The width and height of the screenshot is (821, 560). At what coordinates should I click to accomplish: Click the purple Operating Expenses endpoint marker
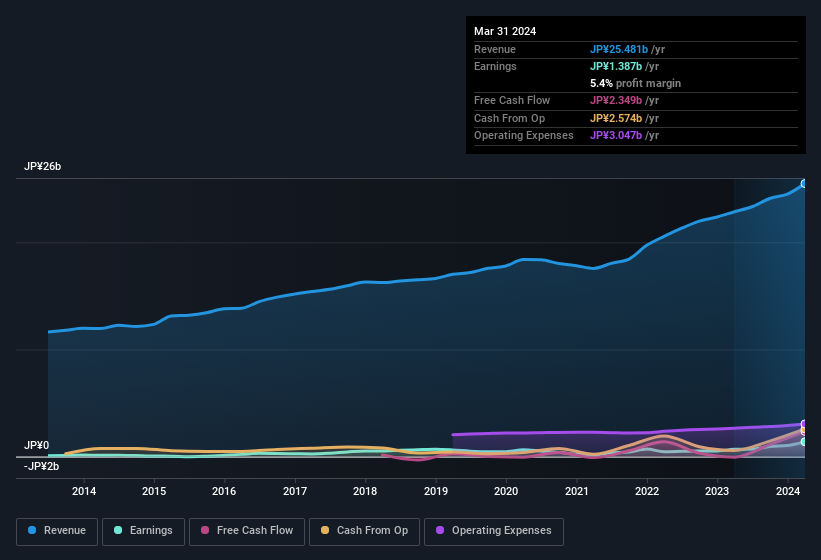coord(804,424)
